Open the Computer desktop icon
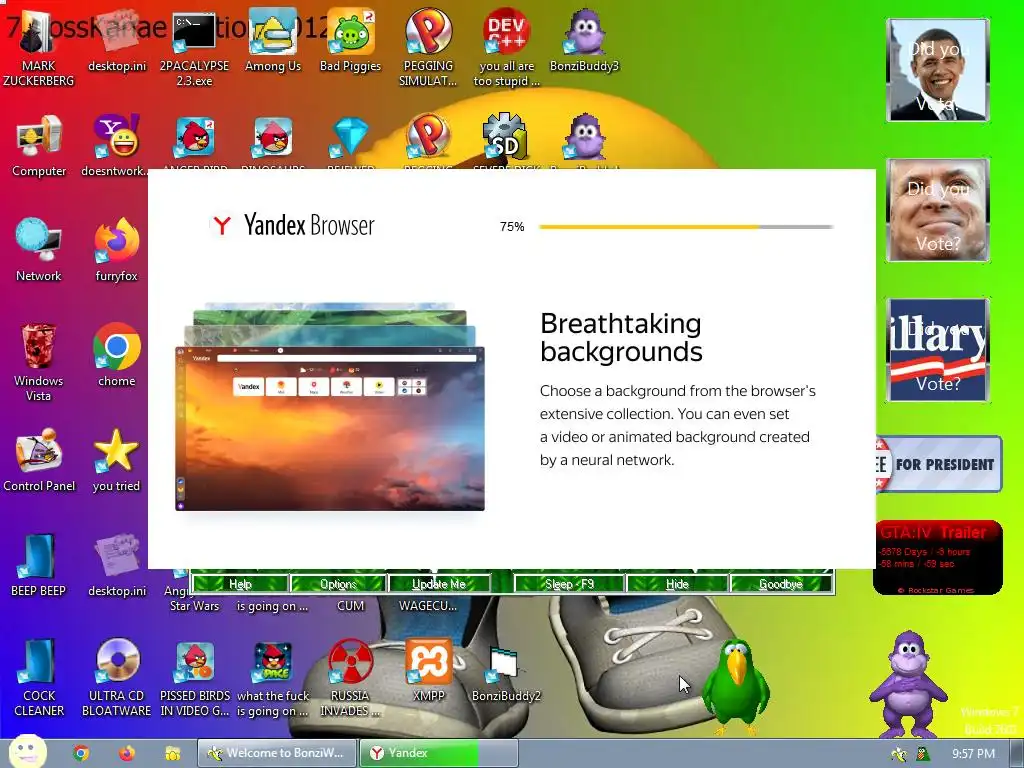The image size is (1024, 768). click(x=39, y=146)
